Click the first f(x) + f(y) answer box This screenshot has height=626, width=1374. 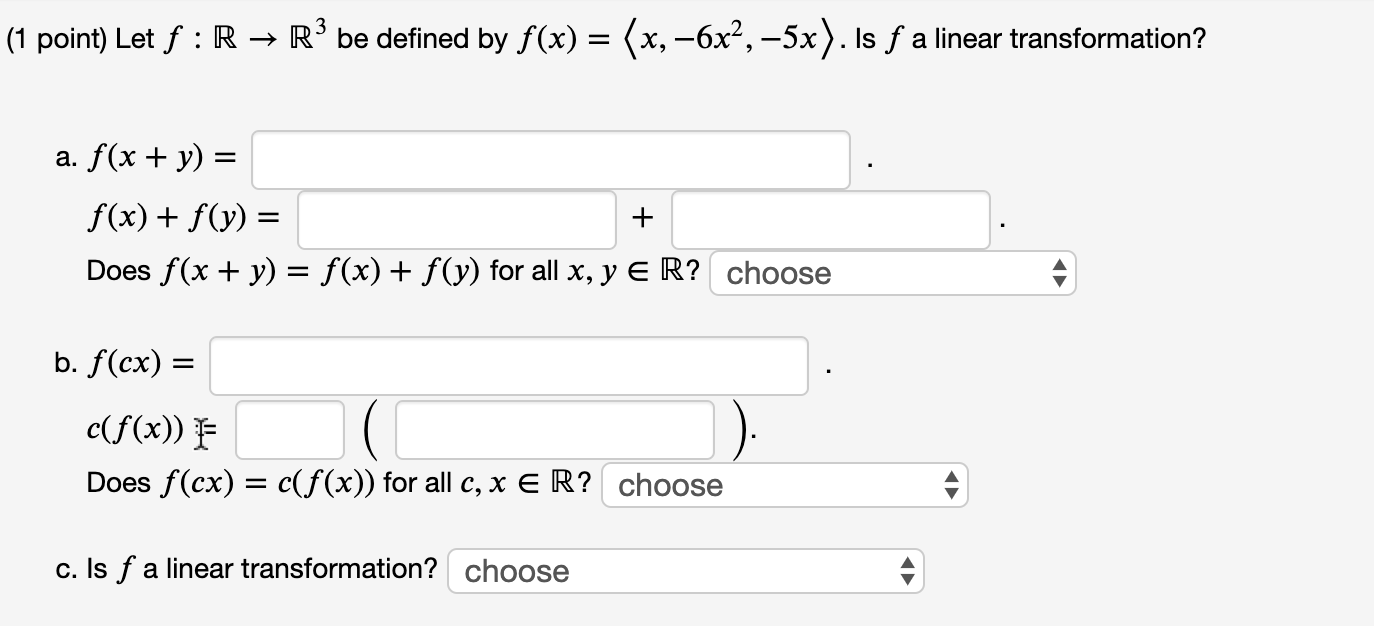456,219
